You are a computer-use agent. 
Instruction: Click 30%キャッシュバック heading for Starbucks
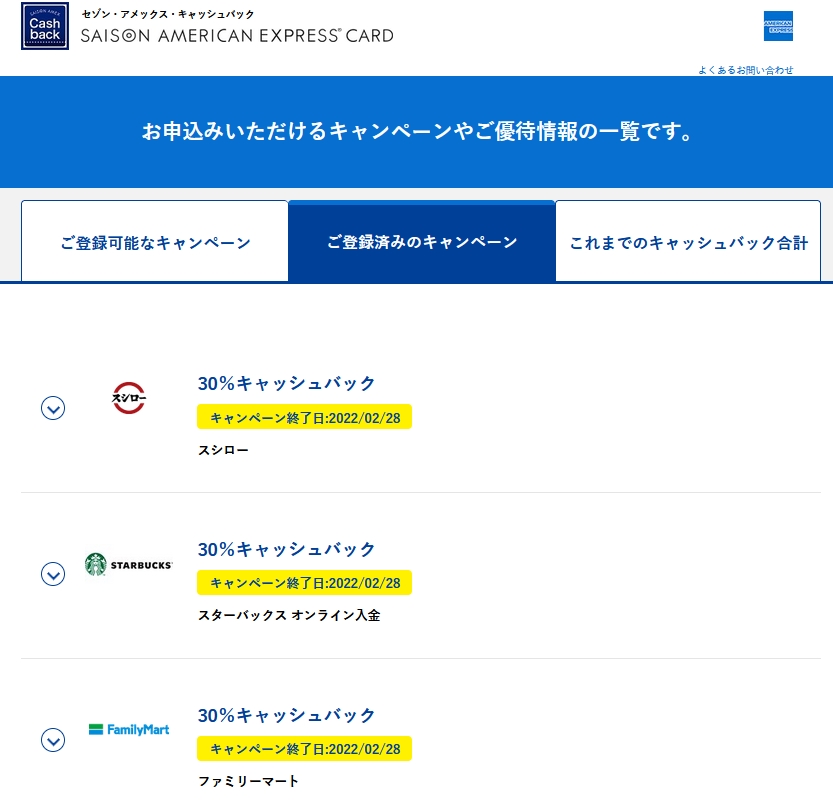click(x=286, y=549)
